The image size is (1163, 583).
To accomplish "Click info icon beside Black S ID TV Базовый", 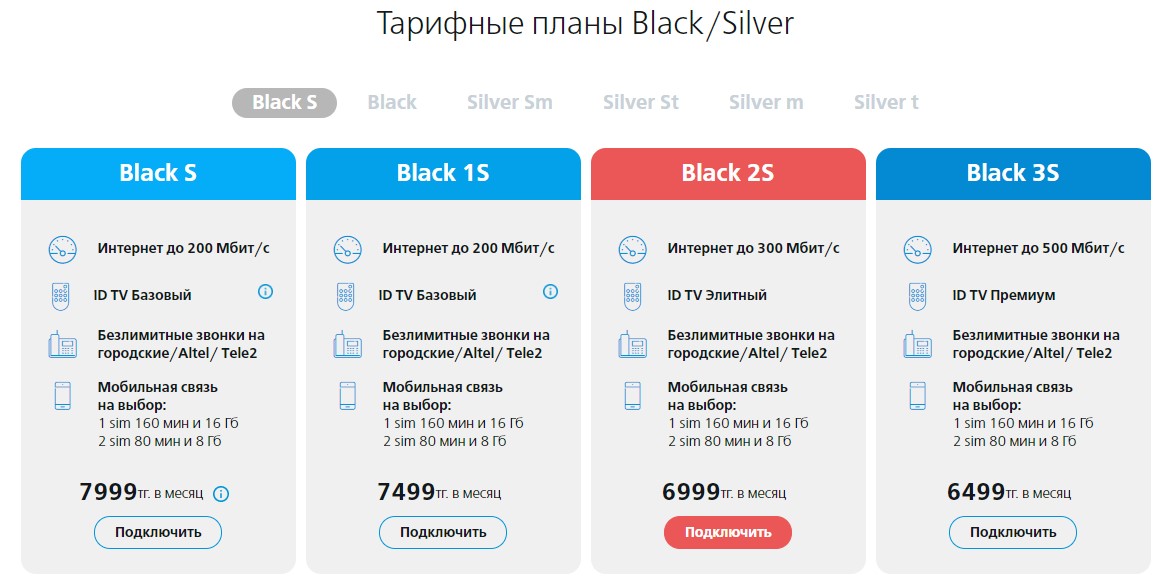I will coord(265,292).
